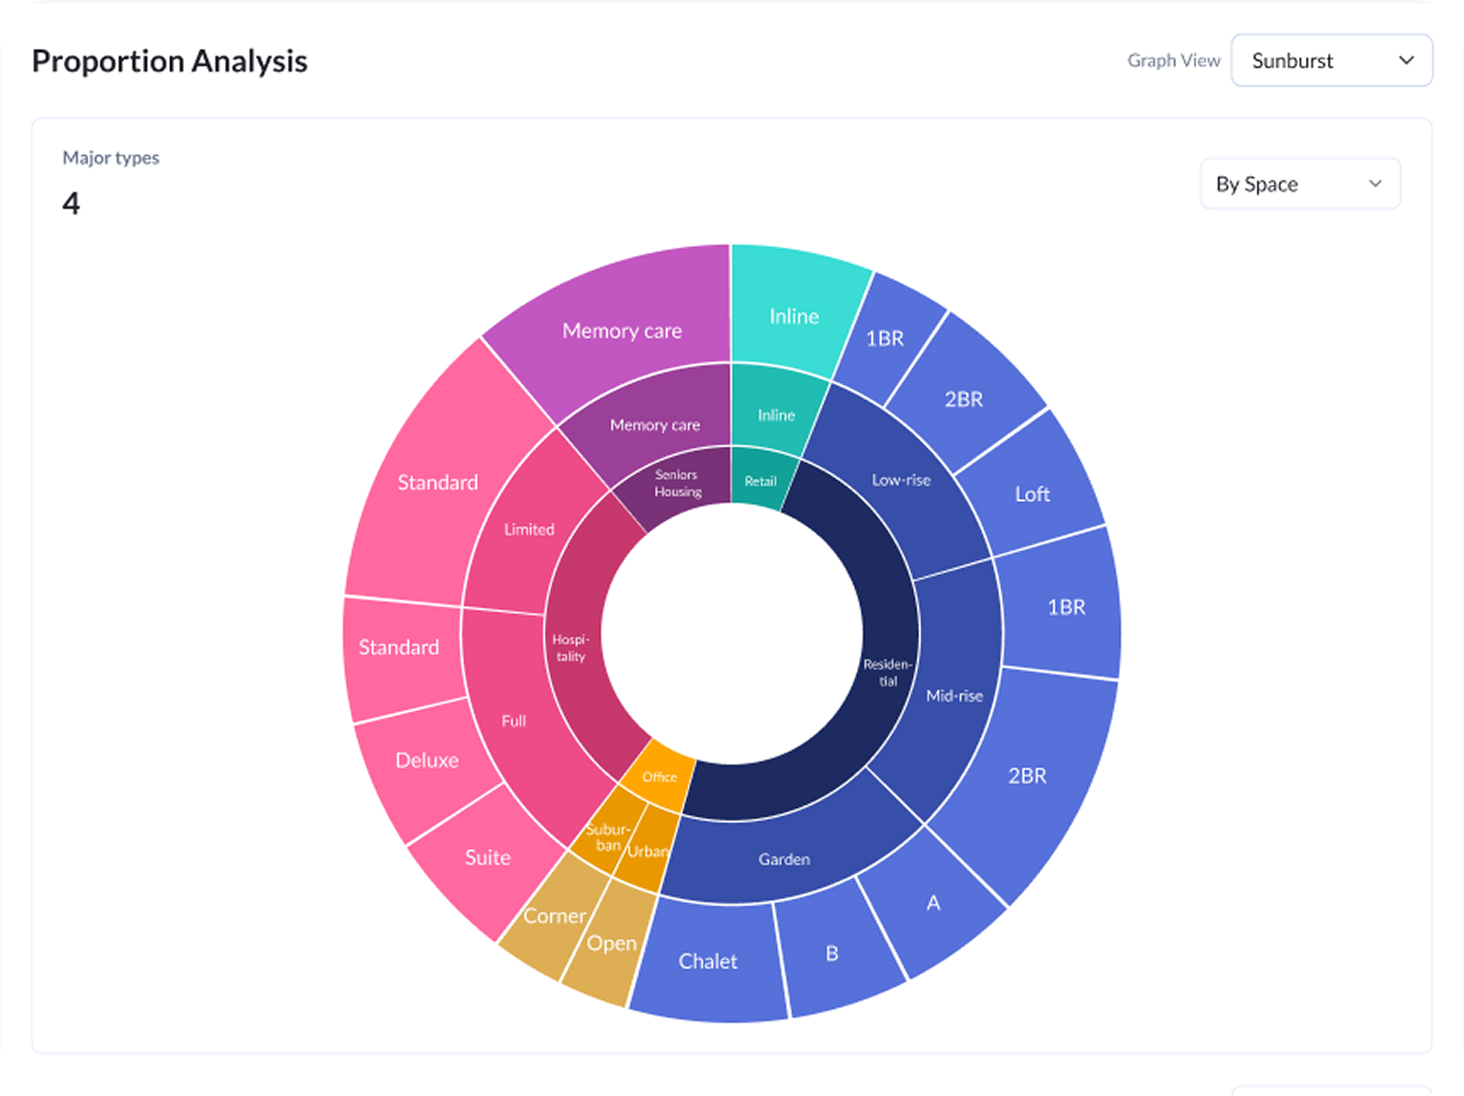
Task: Click the Corner office segment
Action: [554, 916]
